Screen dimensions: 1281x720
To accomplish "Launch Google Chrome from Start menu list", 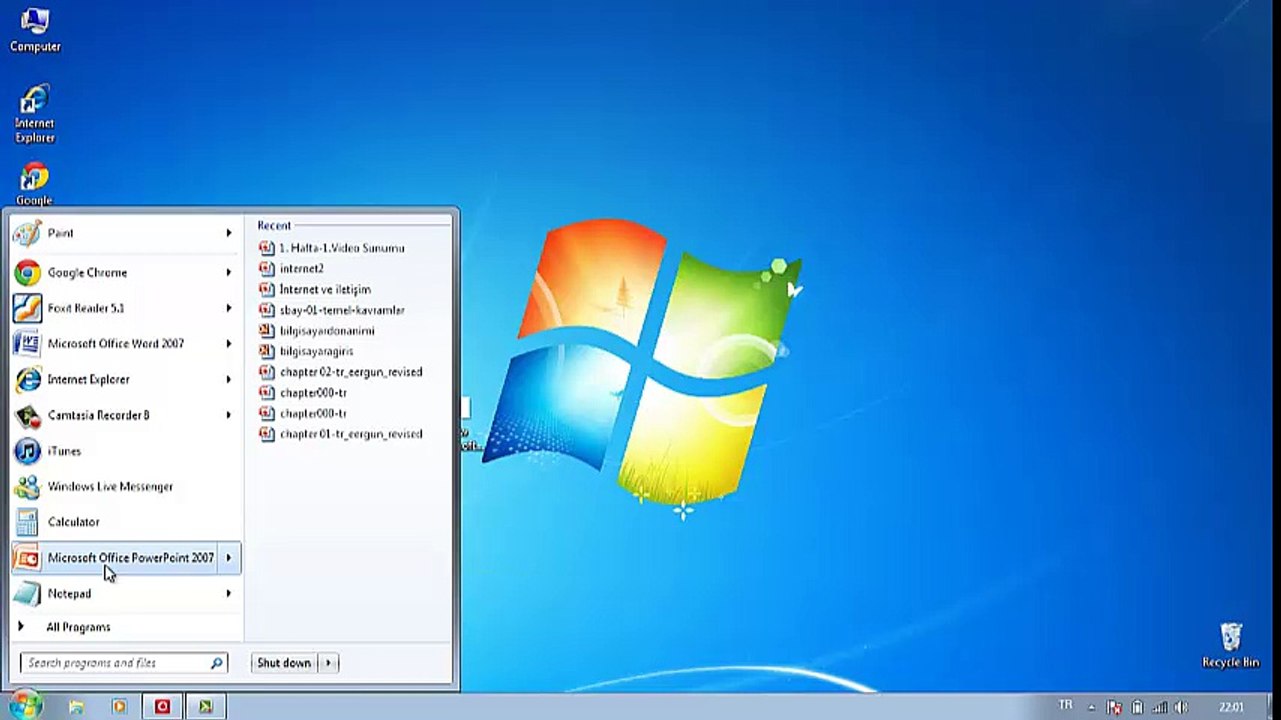I will pos(125,272).
